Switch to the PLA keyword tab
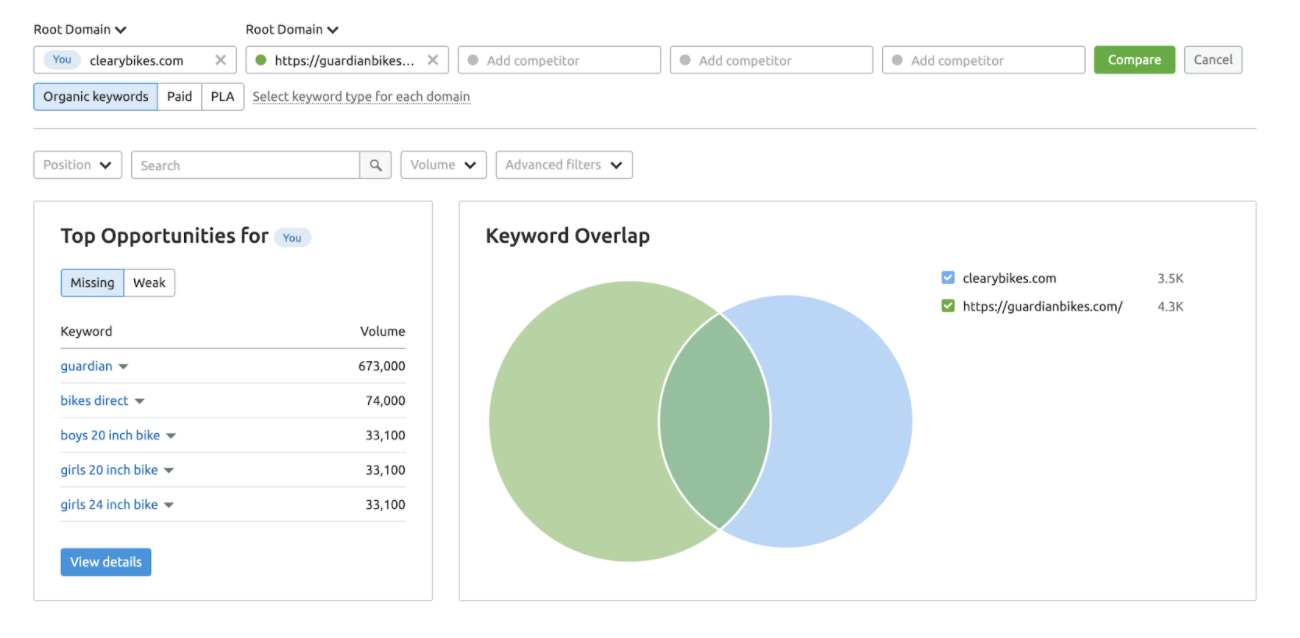The height and width of the screenshot is (638, 1300). tap(222, 97)
